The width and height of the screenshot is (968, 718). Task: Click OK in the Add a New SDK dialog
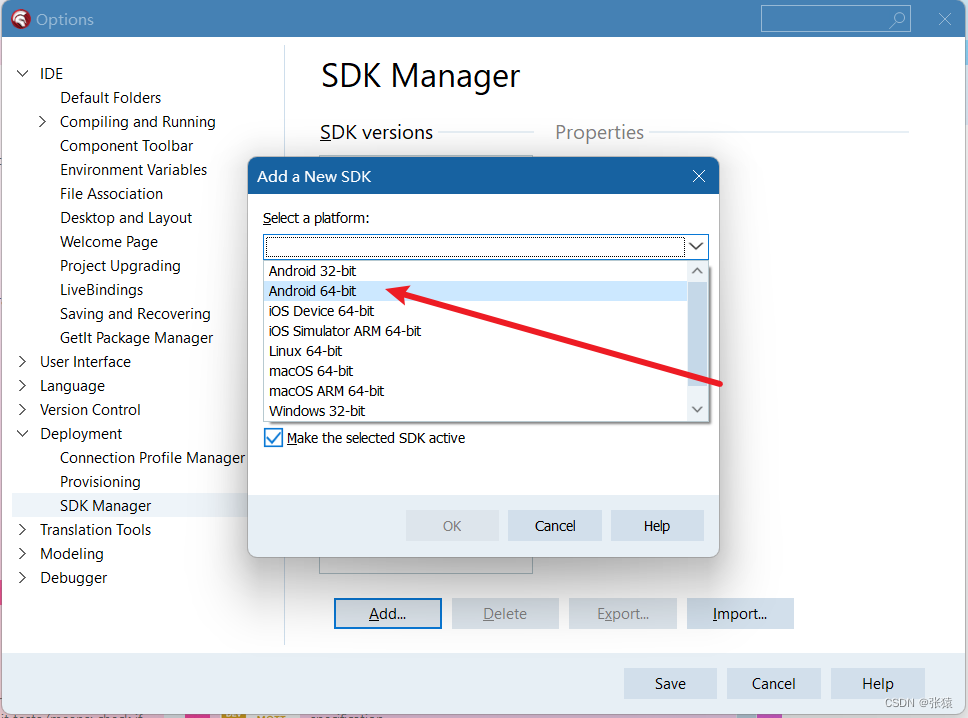[x=452, y=525]
